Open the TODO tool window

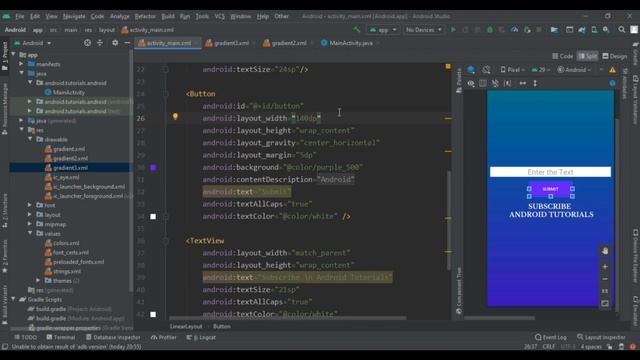click(25, 338)
